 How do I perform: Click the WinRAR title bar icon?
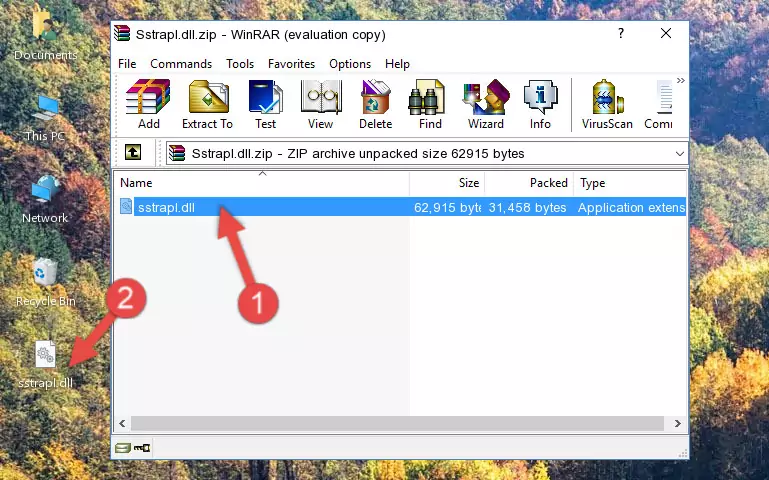coord(122,33)
